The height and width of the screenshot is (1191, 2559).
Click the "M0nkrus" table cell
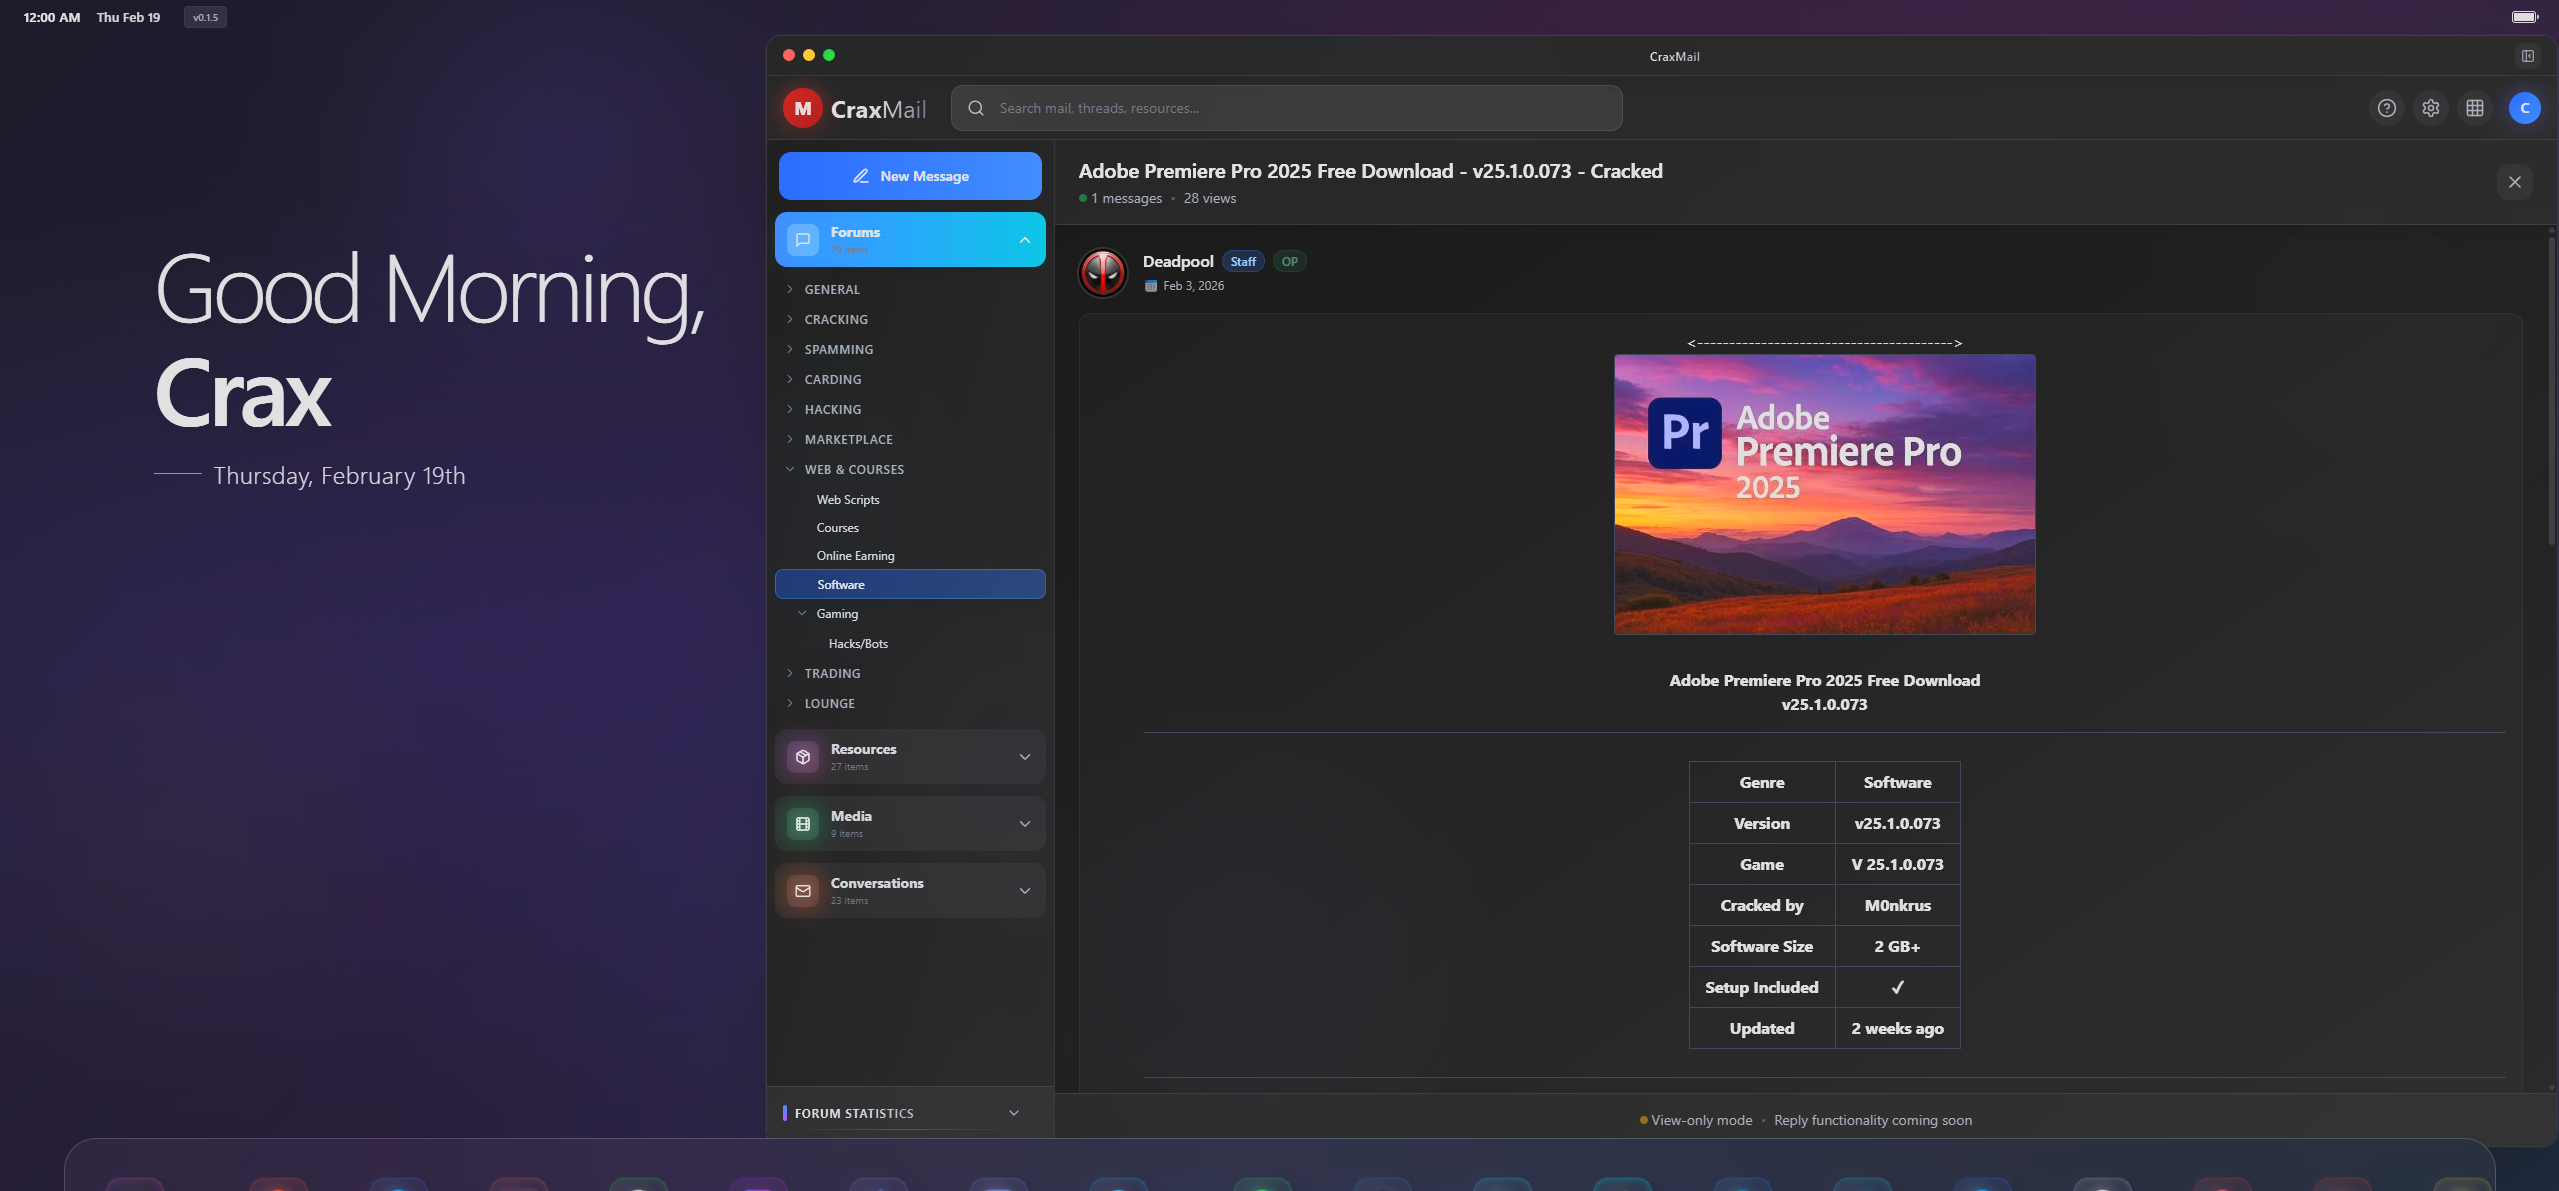point(1897,905)
